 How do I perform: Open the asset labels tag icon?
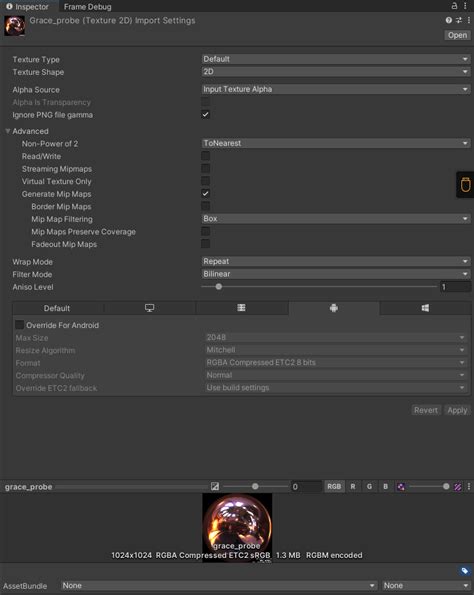pos(465,571)
